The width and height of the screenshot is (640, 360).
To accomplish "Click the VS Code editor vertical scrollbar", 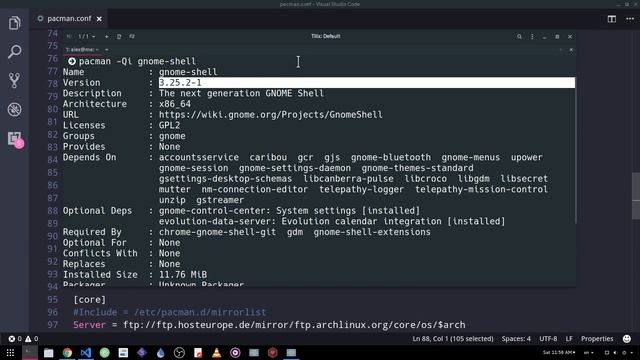I will [636, 196].
